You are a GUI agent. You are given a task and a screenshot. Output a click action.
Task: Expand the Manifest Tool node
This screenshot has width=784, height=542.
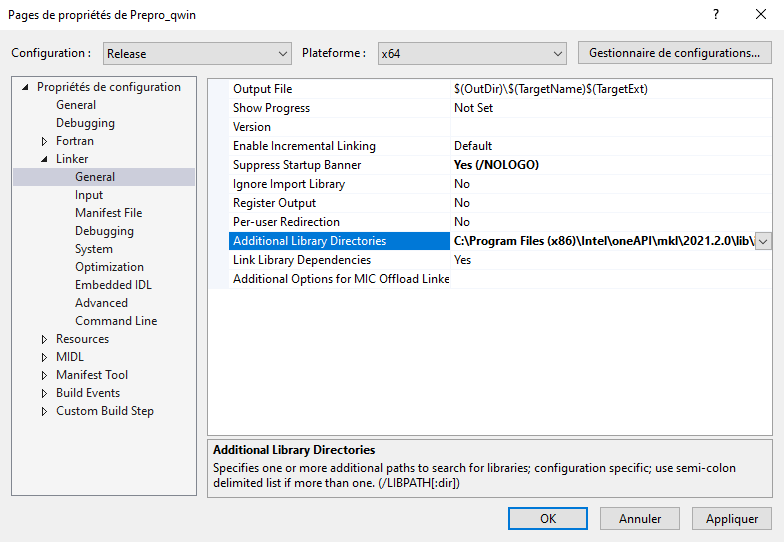point(44,375)
